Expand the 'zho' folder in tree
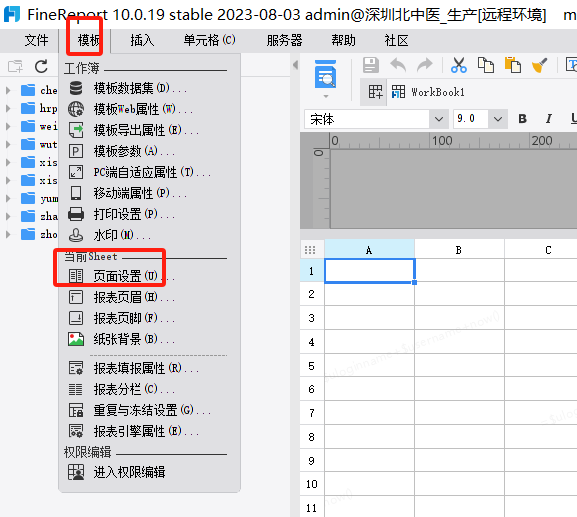Image resolution: width=577 pixels, height=517 pixels. coord(8,234)
